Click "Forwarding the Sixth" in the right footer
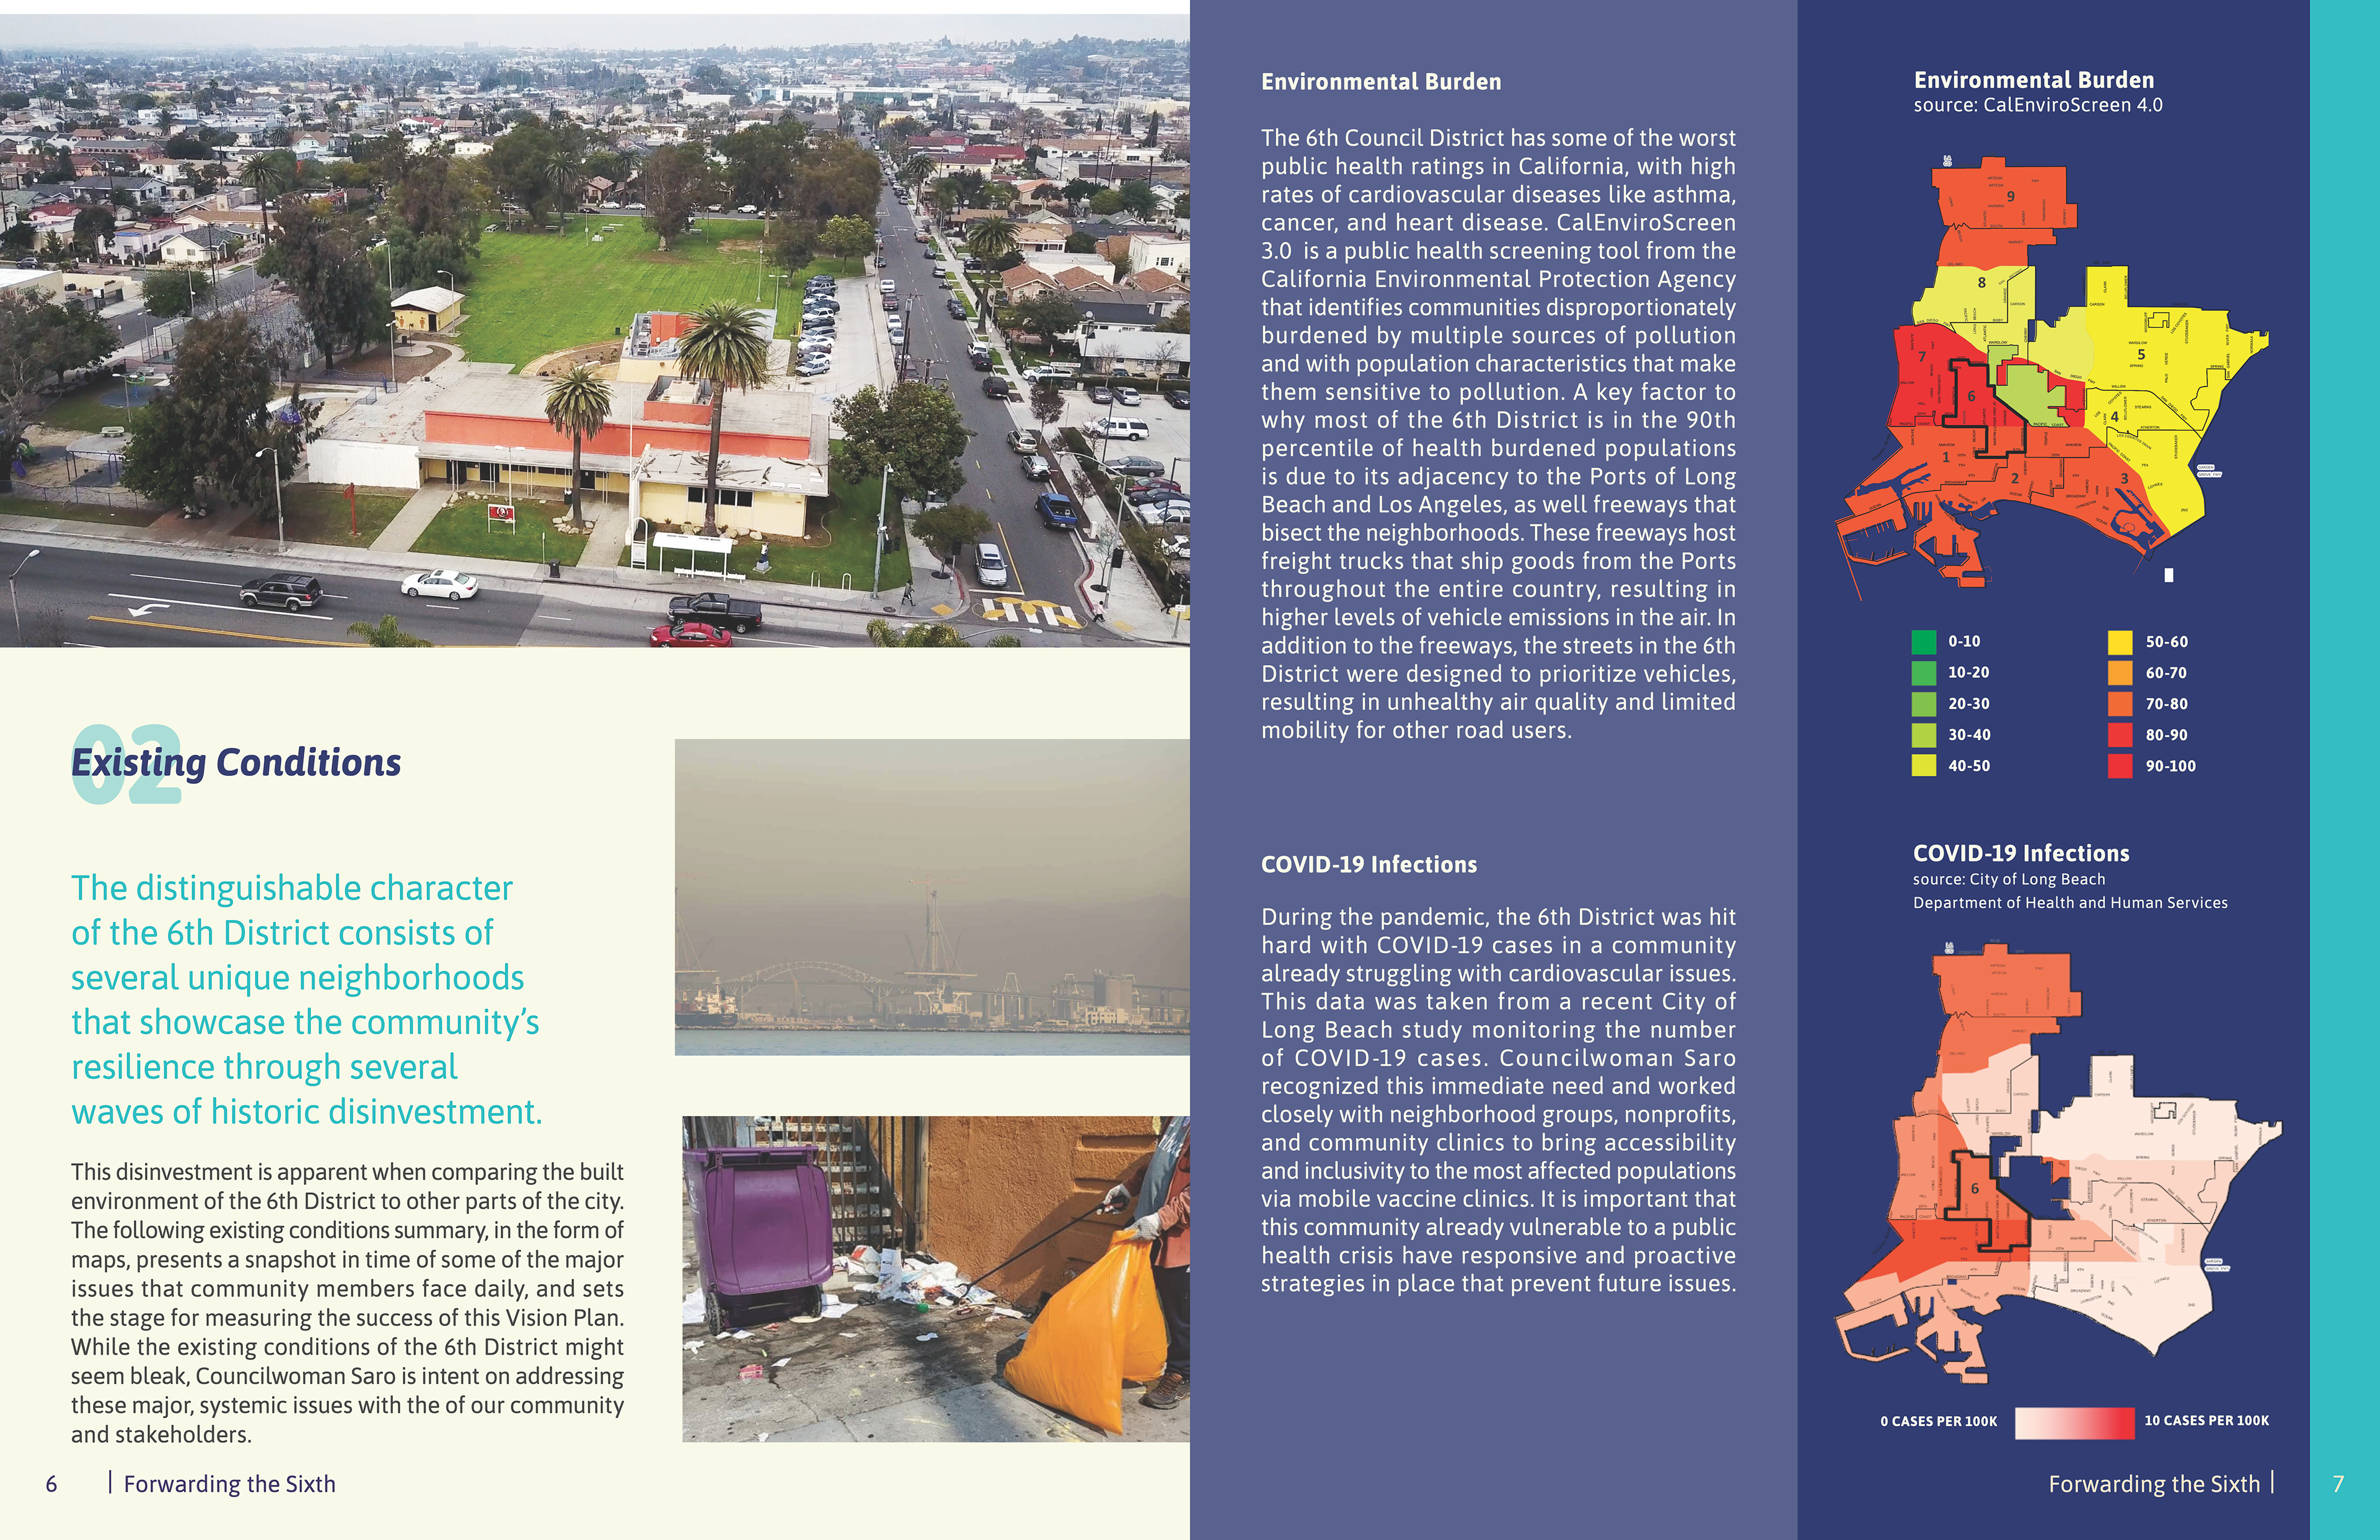Image resolution: width=2380 pixels, height=1540 pixels. (x=2154, y=1484)
